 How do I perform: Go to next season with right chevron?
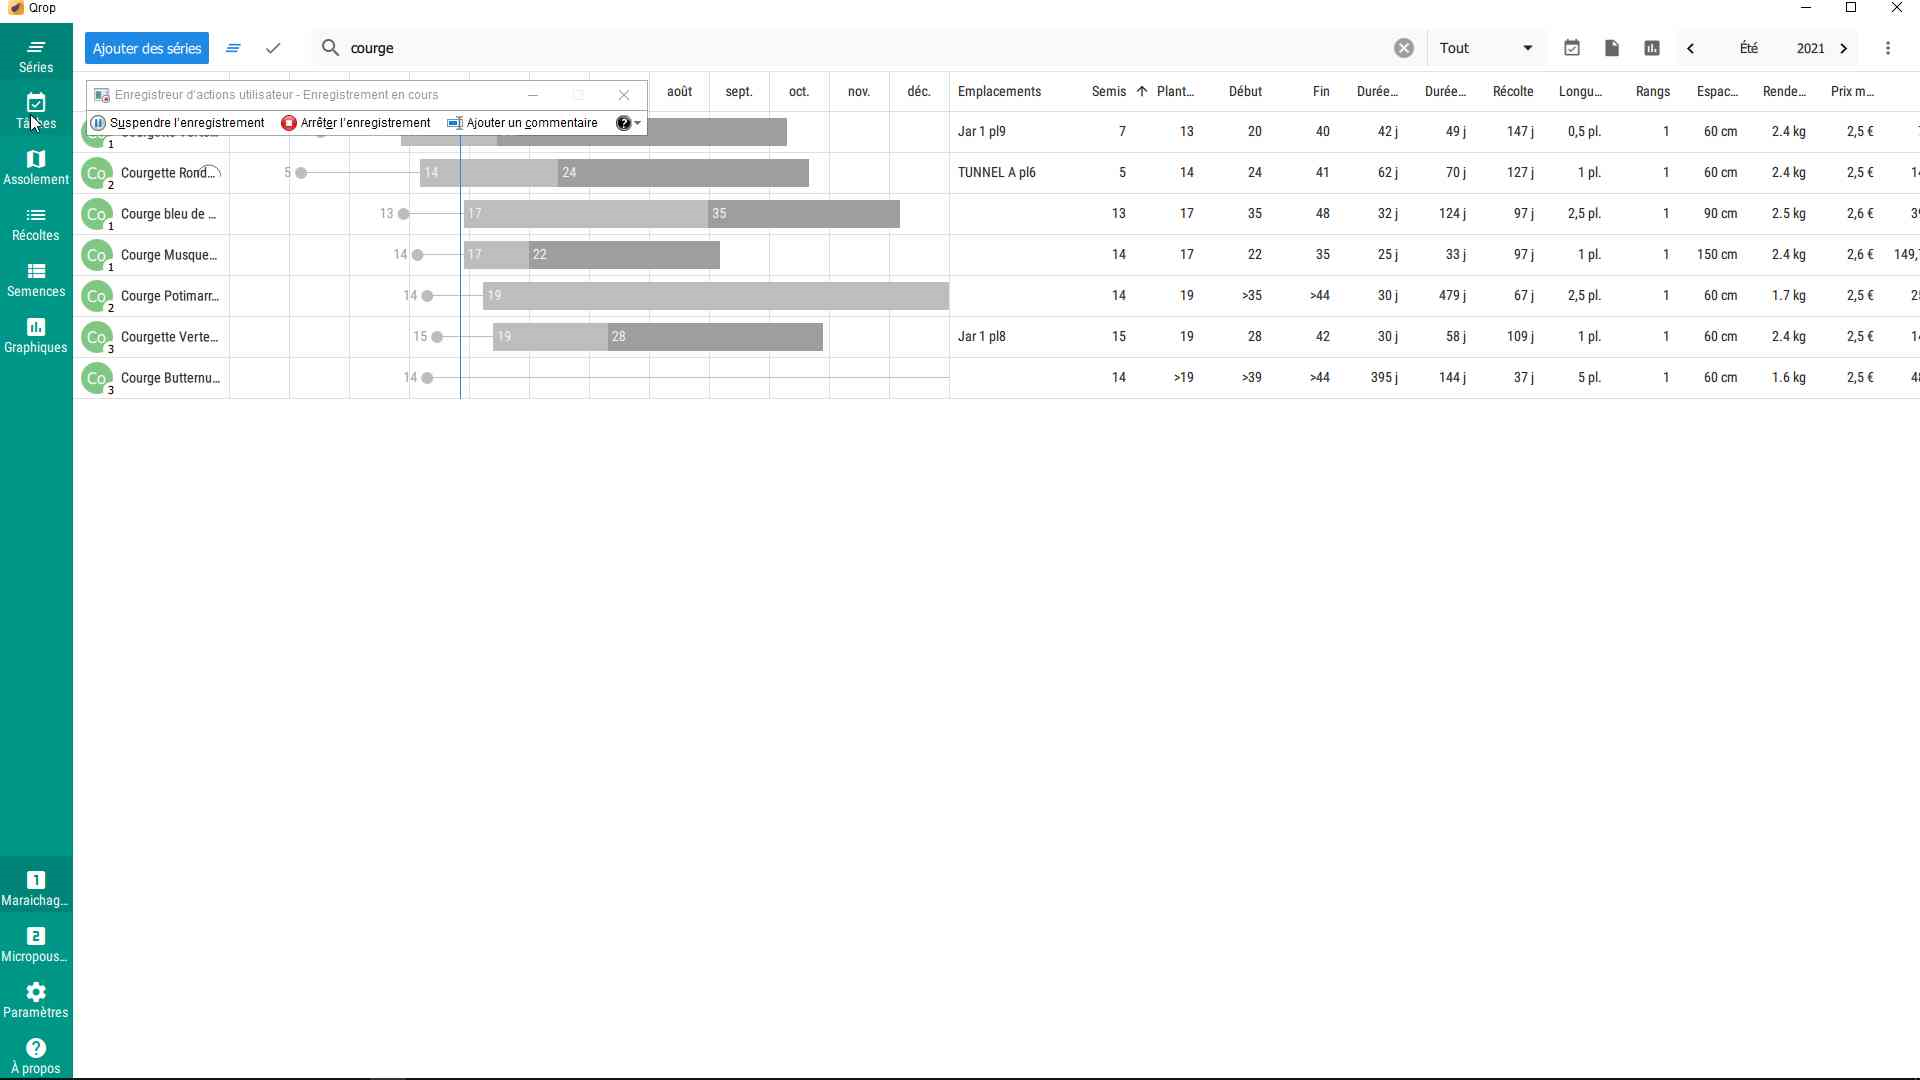point(1844,48)
